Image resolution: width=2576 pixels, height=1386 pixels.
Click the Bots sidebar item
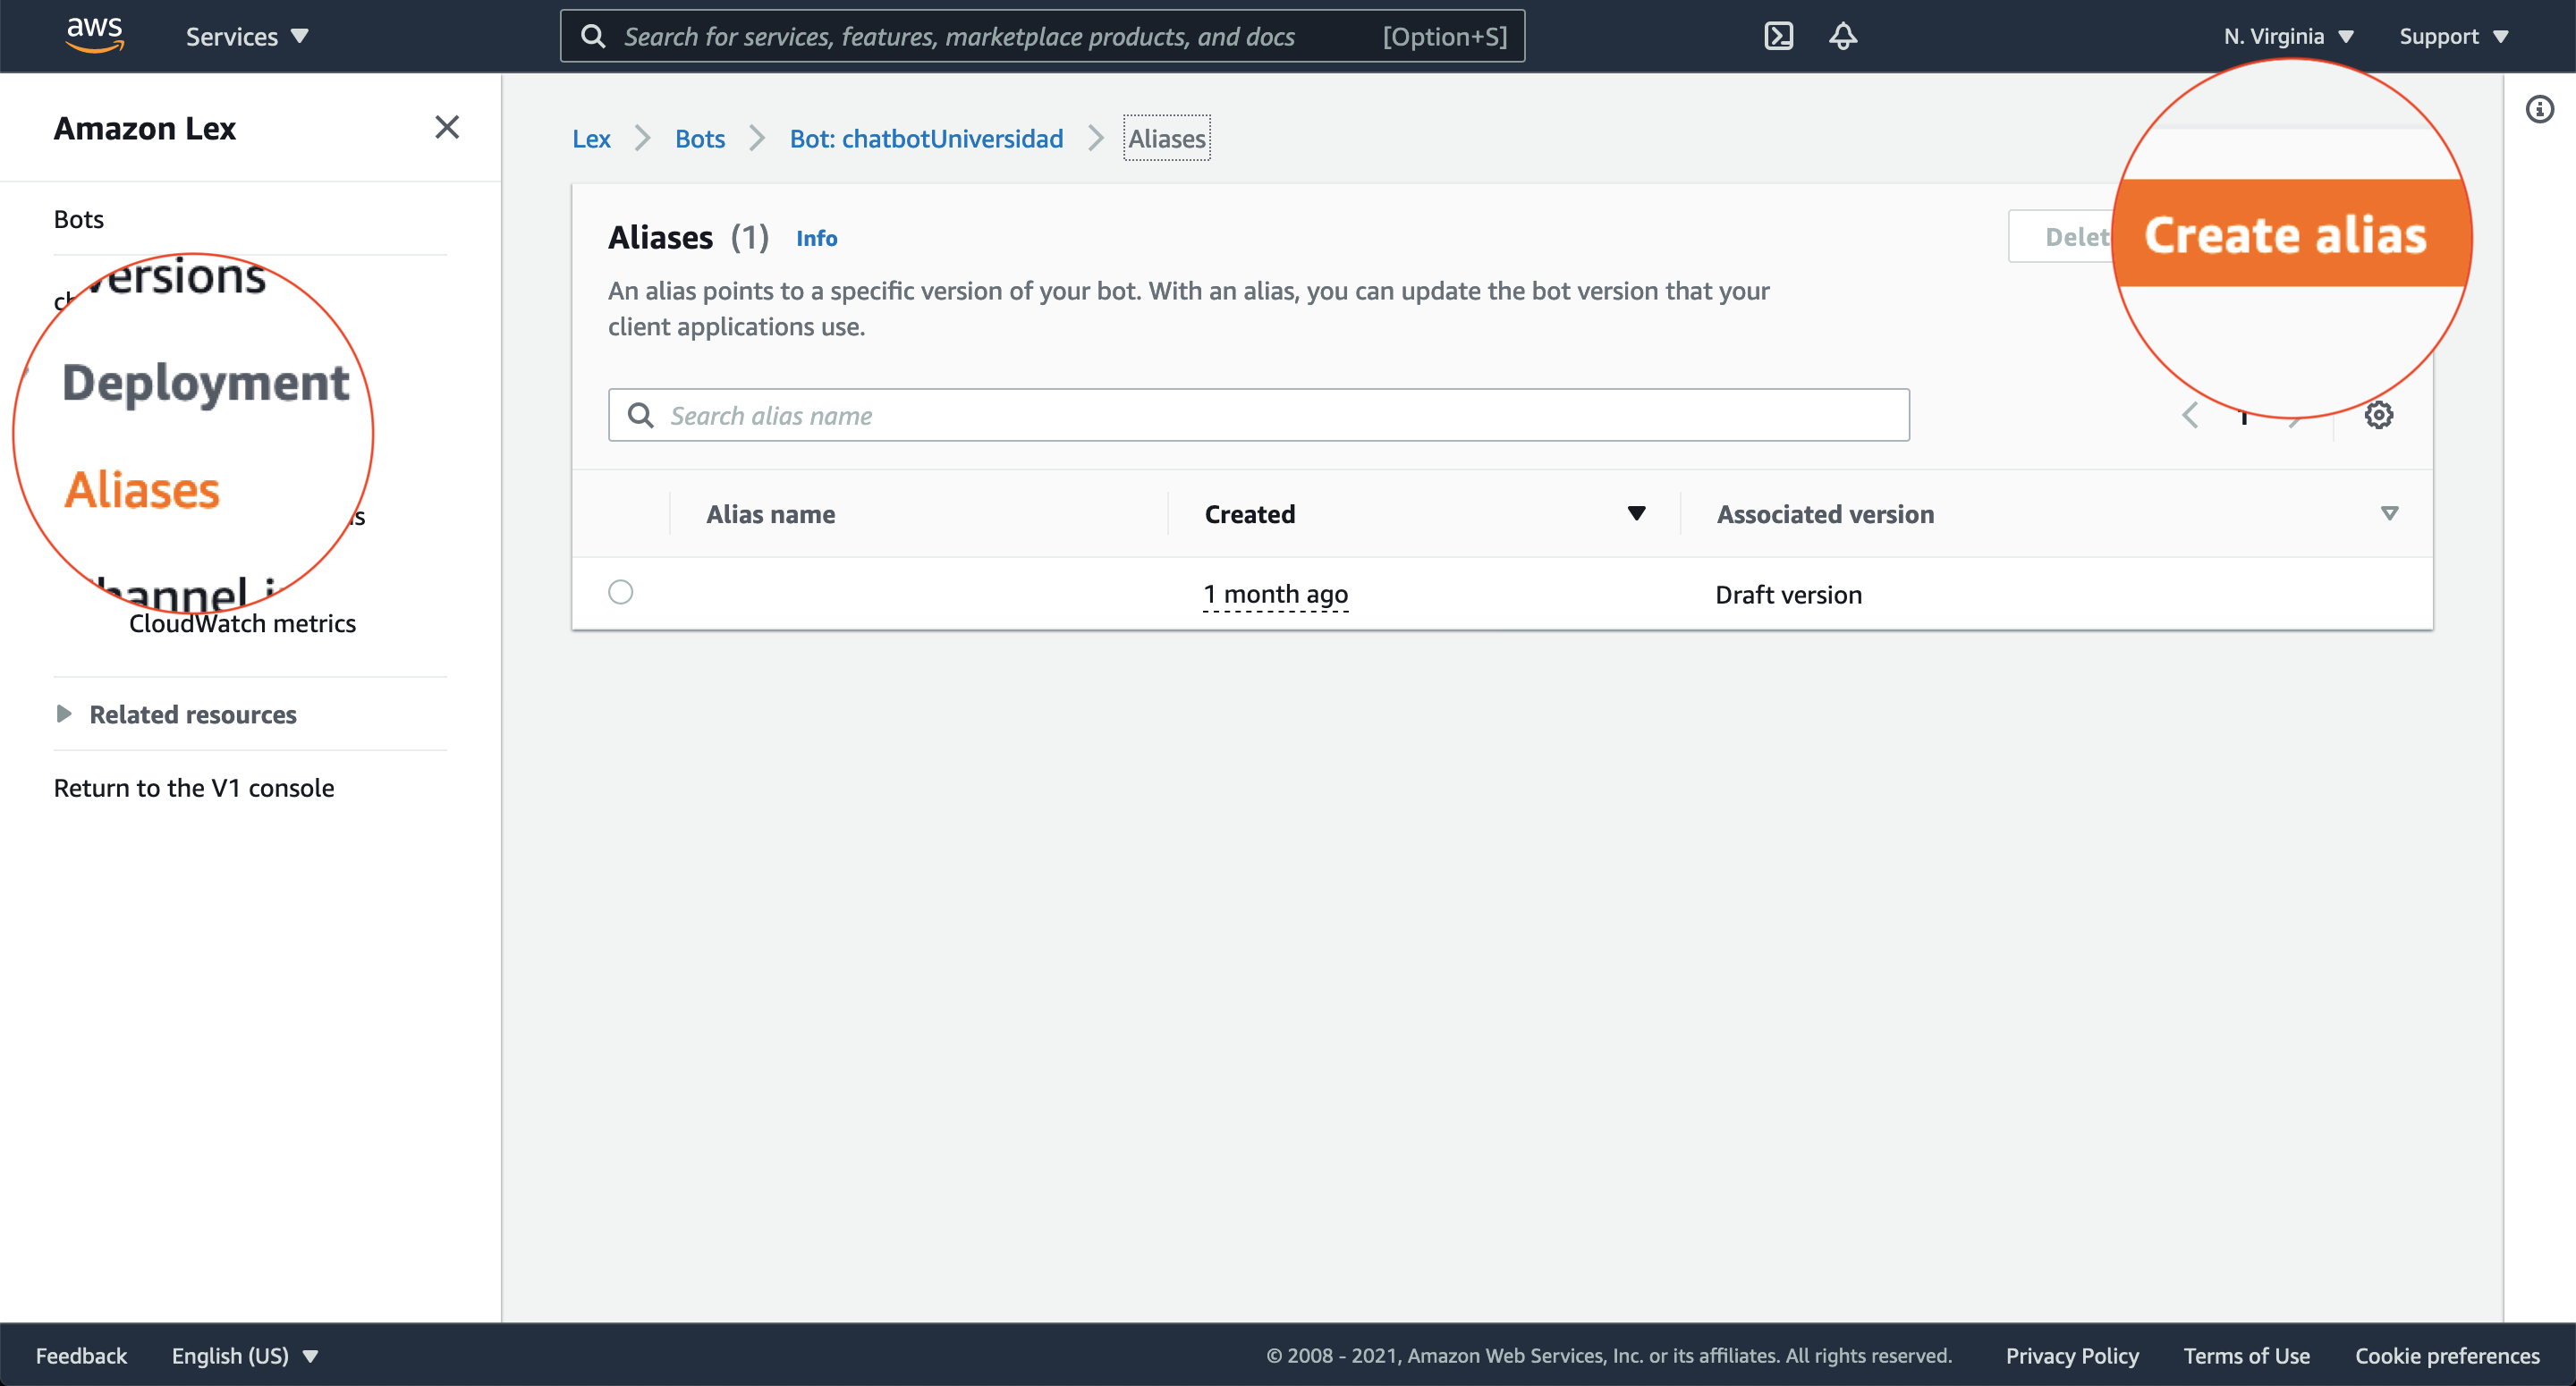click(78, 219)
